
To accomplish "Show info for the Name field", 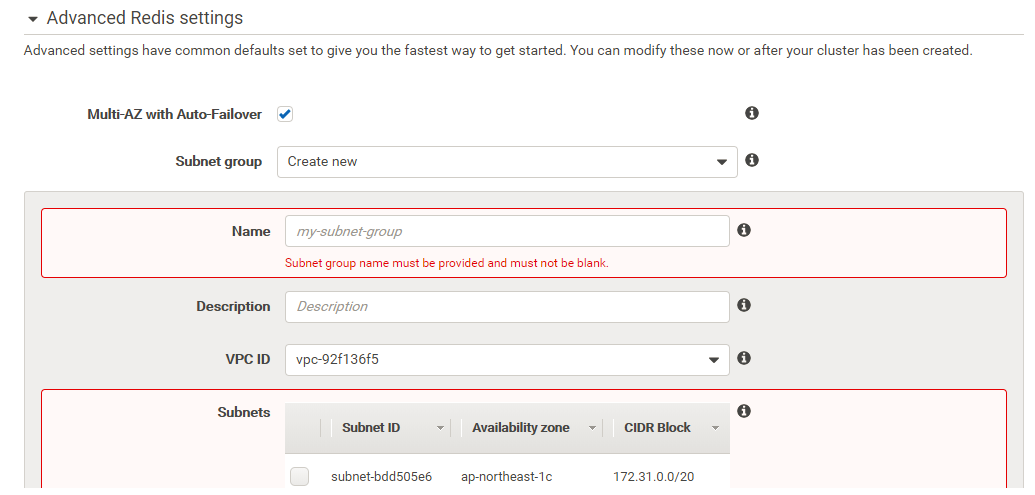I will click(744, 230).
